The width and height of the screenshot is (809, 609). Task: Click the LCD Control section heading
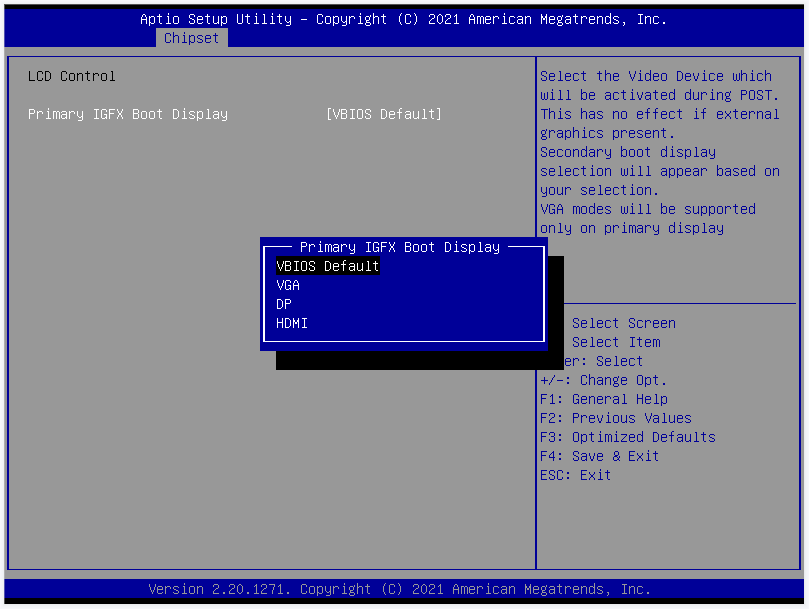(72, 76)
